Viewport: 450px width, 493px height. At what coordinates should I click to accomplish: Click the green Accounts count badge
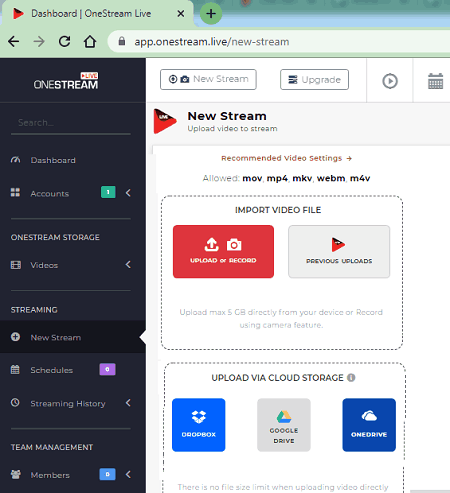108,192
